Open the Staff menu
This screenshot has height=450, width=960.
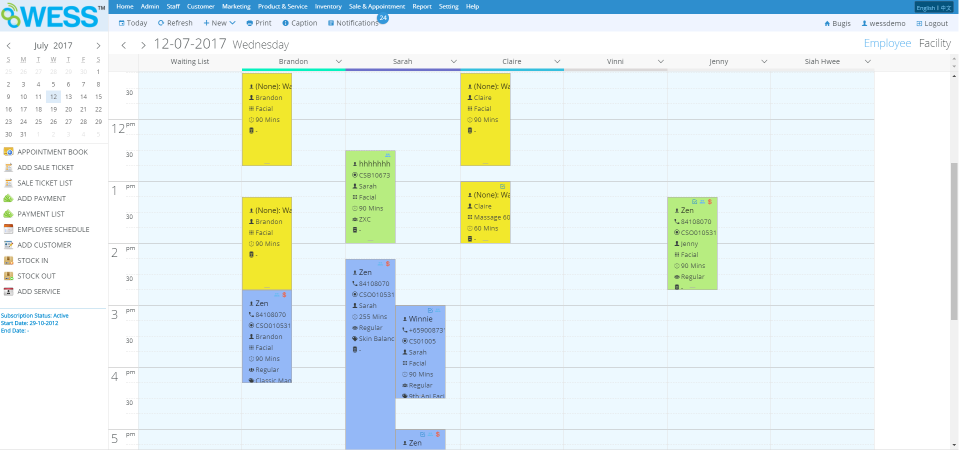pos(173,7)
